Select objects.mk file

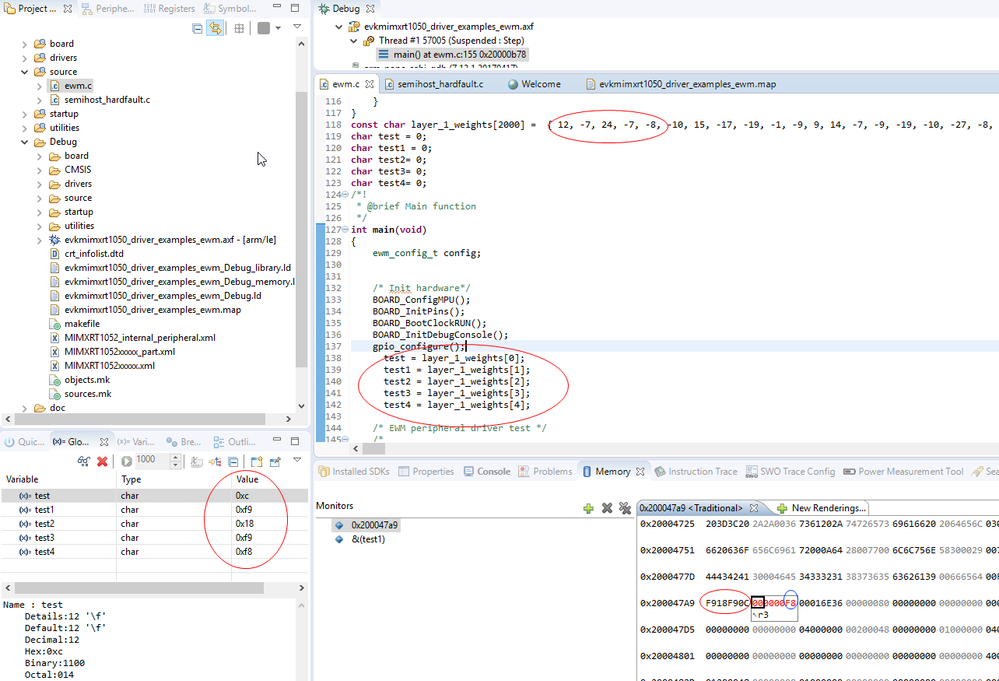(x=87, y=380)
